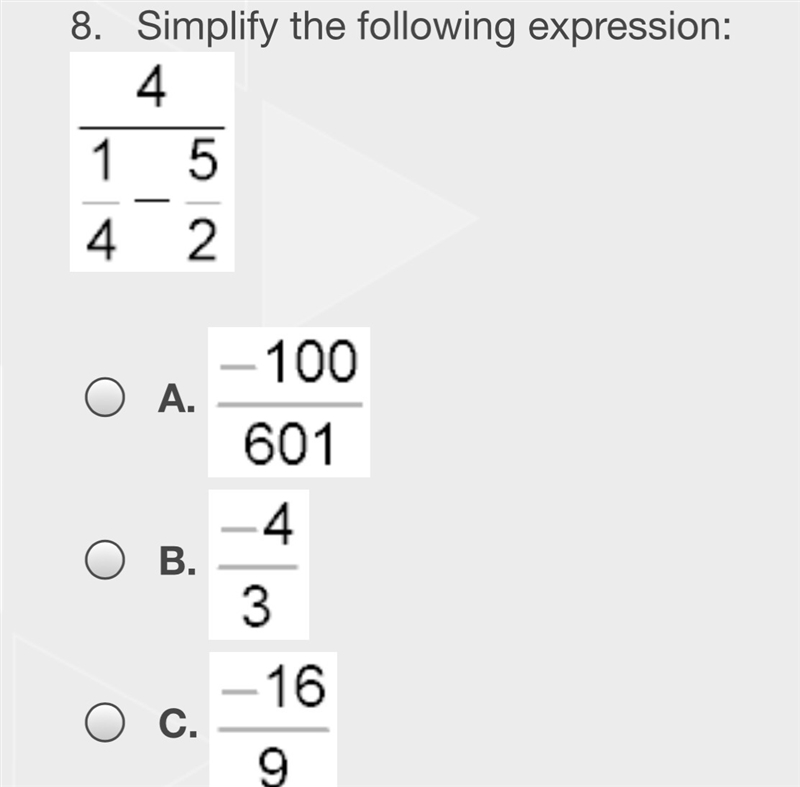Click the 16 numerator in option C
This screenshot has height=787, width=800.
point(296,686)
